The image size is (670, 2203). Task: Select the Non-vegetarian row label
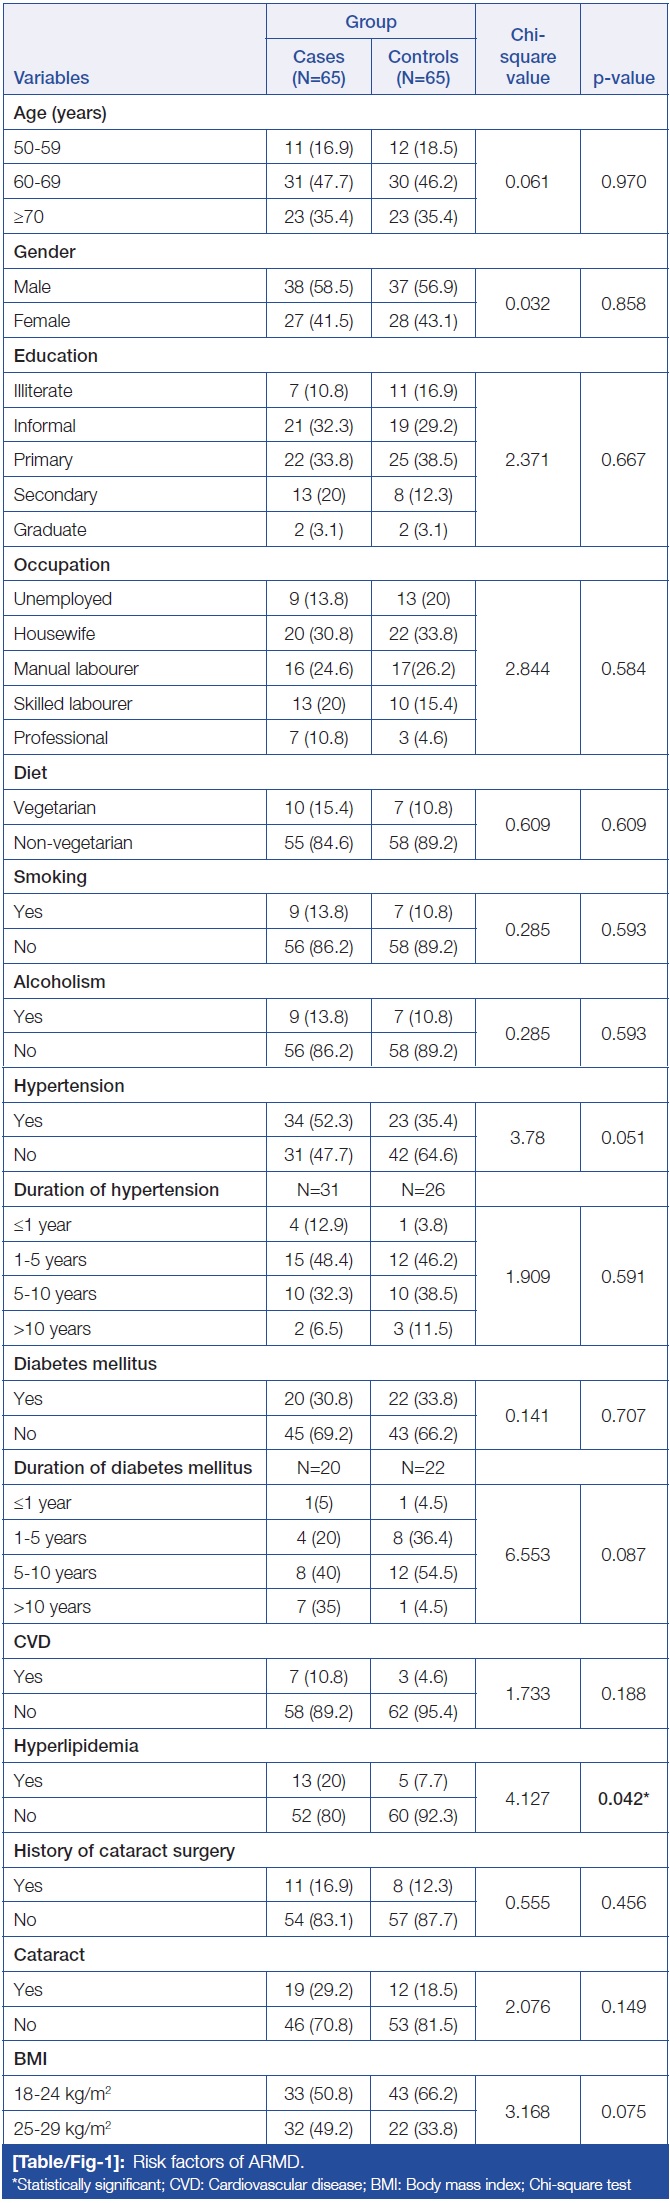(x=73, y=843)
